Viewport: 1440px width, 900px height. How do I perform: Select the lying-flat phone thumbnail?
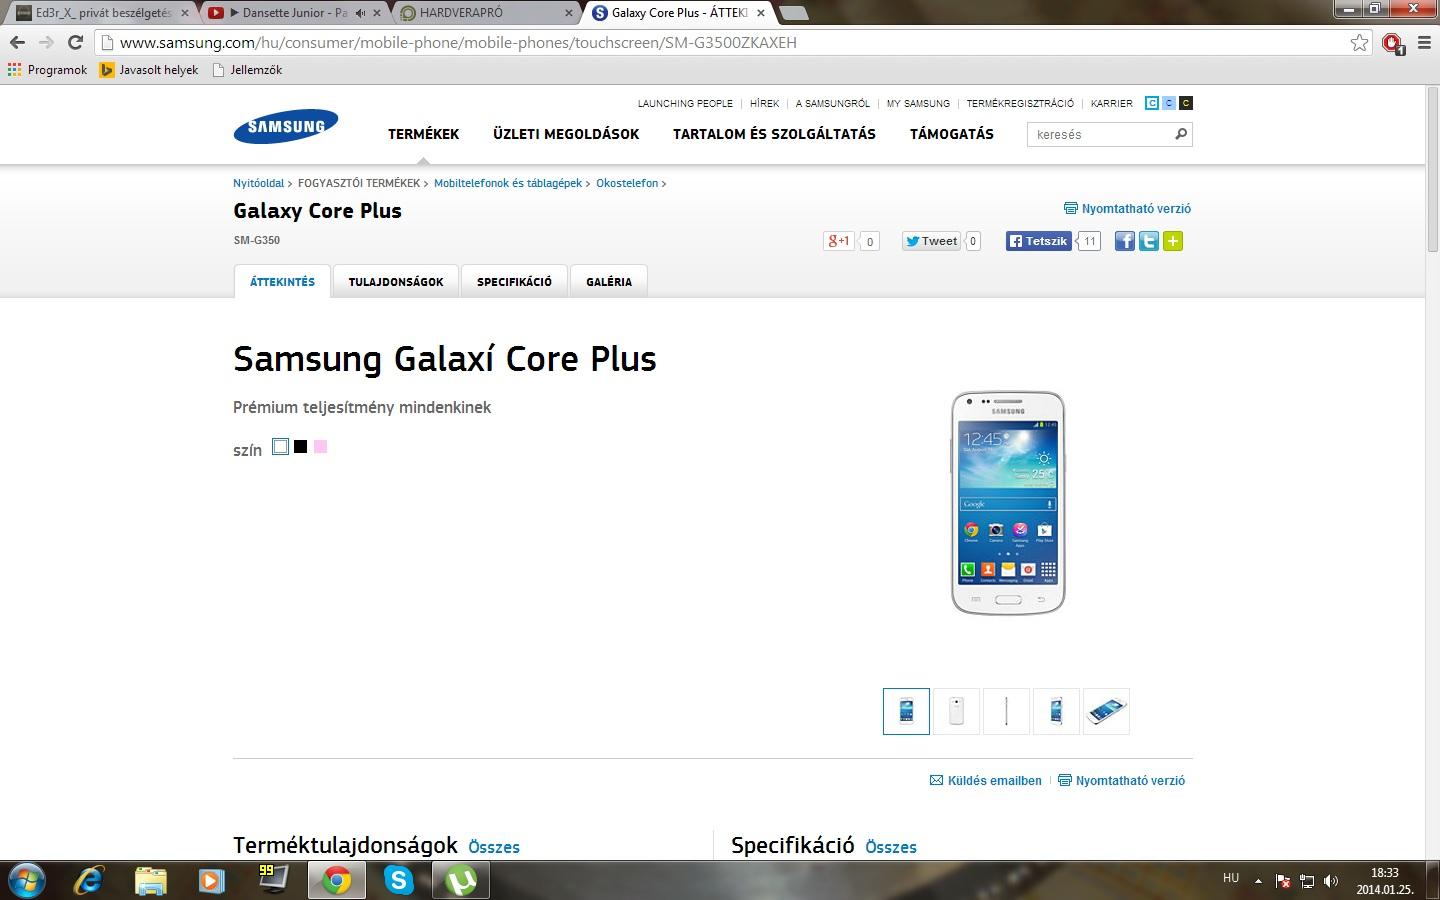[x=1106, y=711]
